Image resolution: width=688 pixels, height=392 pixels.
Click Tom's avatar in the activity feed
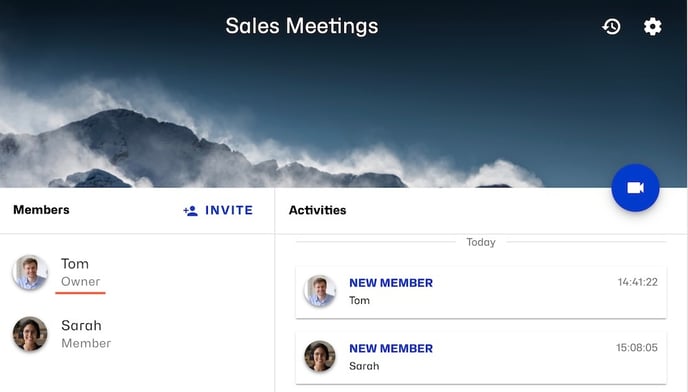click(x=320, y=291)
